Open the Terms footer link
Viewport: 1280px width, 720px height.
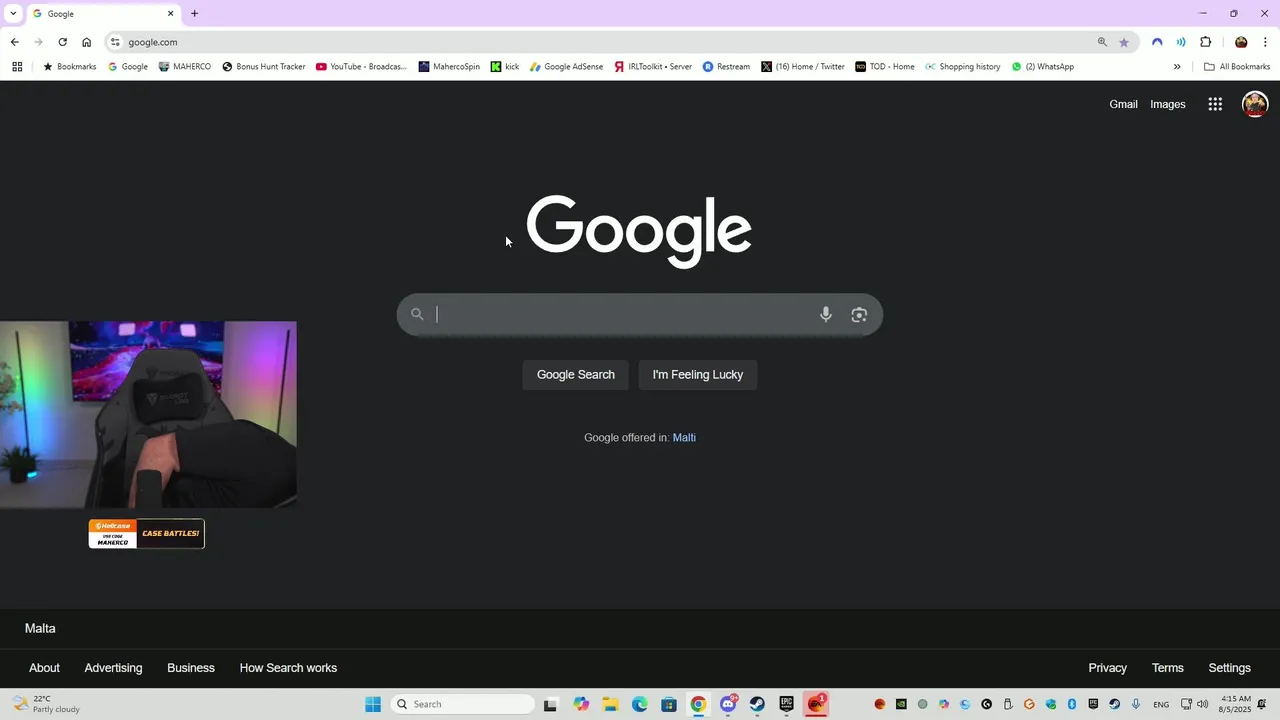[1167, 668]
